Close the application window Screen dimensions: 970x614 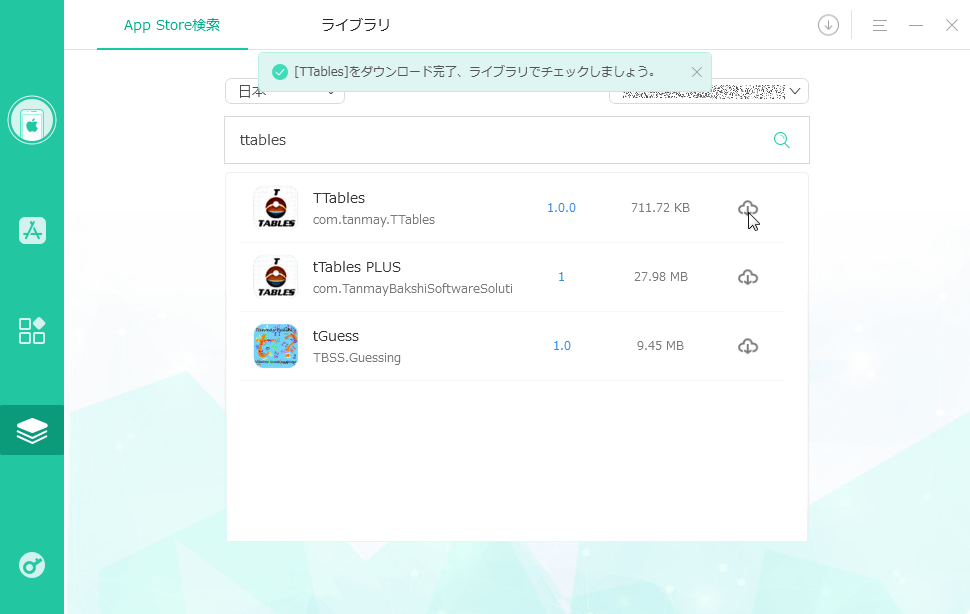pos(951,25)
